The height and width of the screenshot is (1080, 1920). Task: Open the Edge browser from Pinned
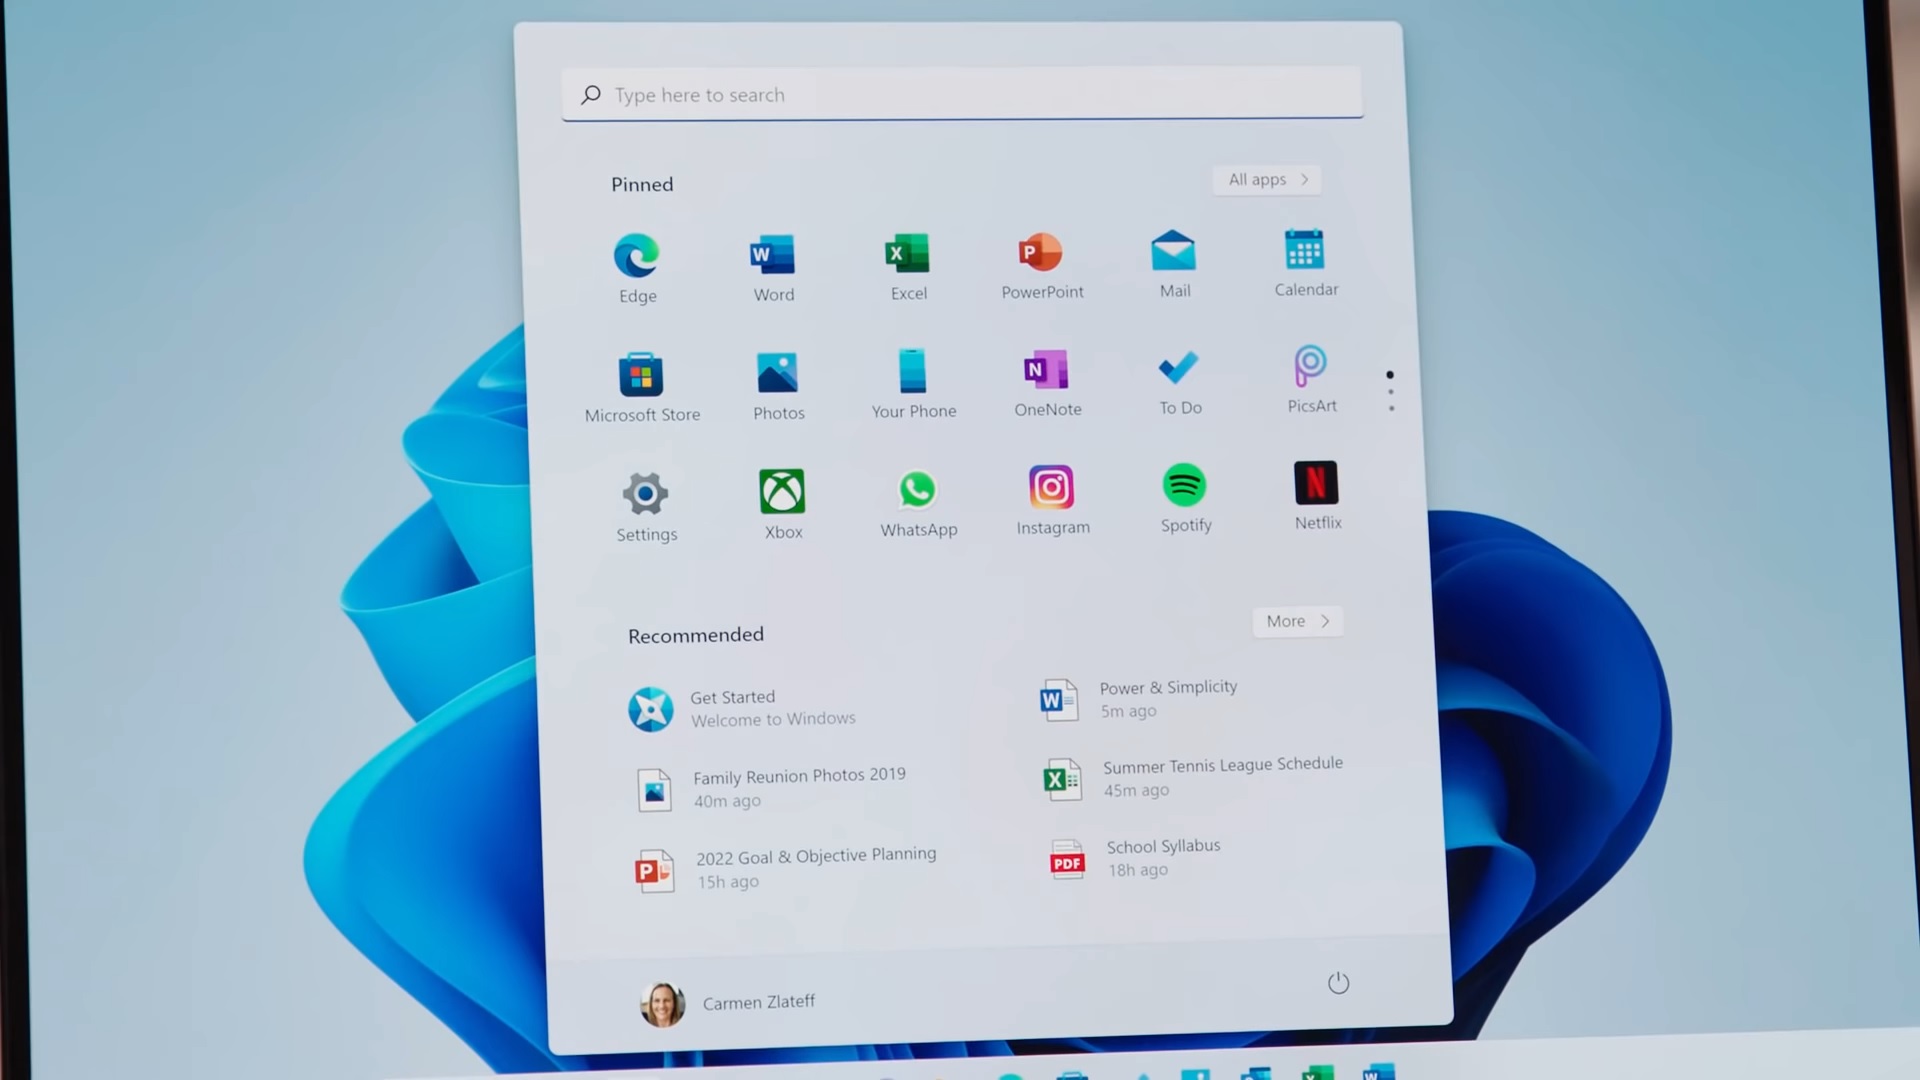tap(637, 267)
